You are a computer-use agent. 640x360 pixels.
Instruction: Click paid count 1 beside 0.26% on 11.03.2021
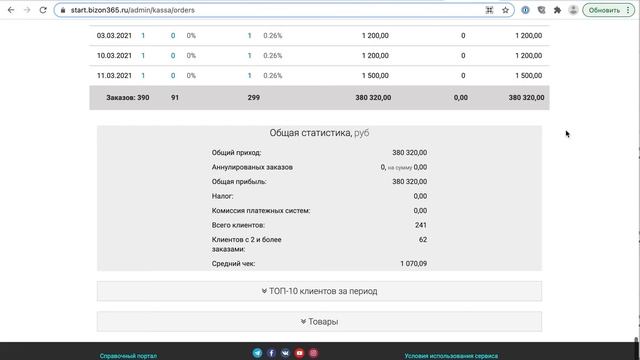point(249,76)
